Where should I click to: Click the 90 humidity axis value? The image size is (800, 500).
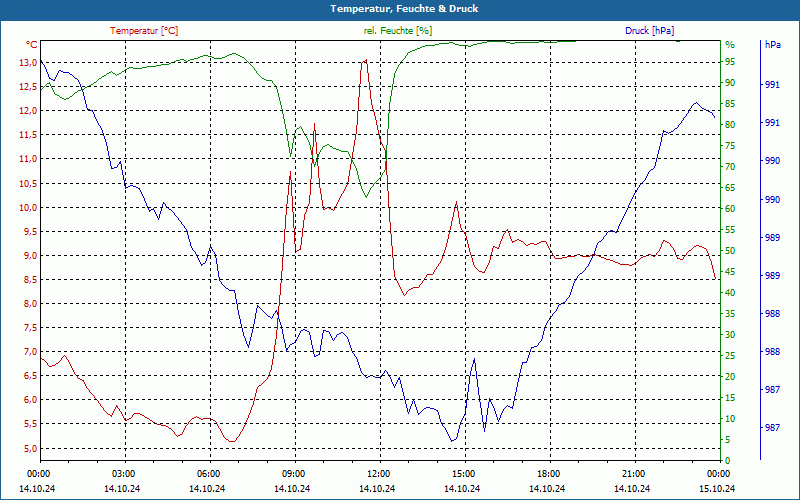coord(730,83)
